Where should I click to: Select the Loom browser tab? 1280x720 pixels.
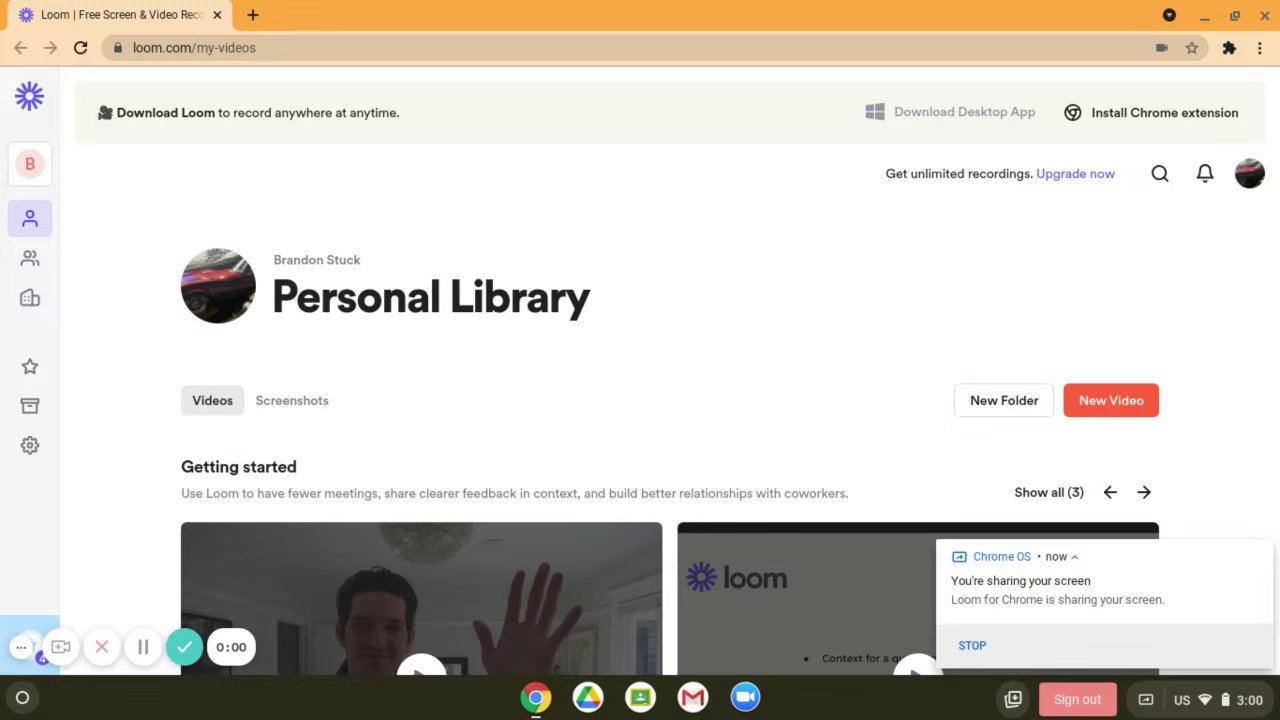click(x=118, y=15)
